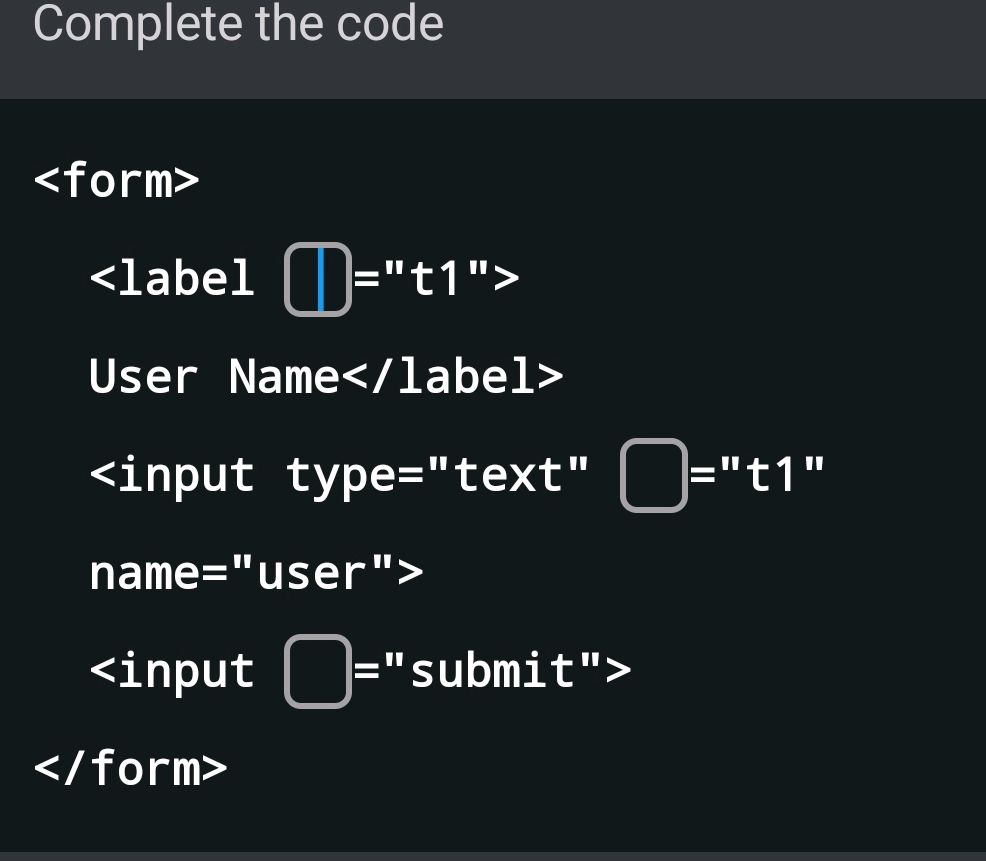Viewport: 986px width, 861px height.
Task: Click the second input element line
Action: coord(360,672)
